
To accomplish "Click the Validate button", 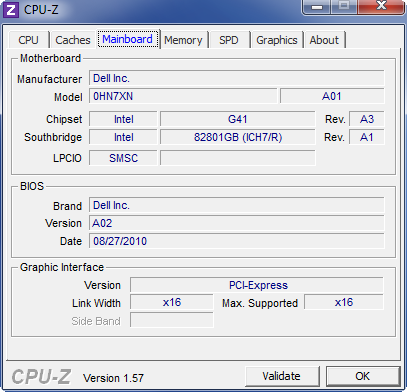I will pyautogui.click(x=282, y=376).
